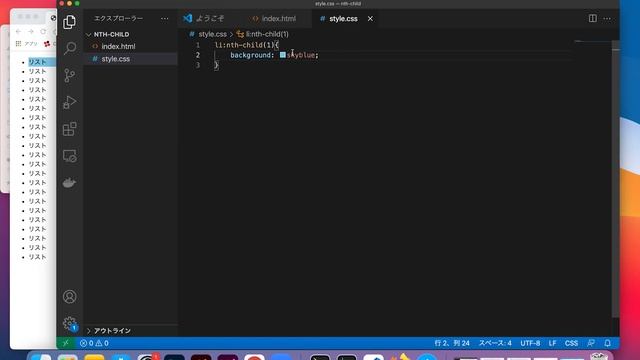This screenshot has width=640, height=360.
Task: Close the style.css tab
Action: click(370, 19)
